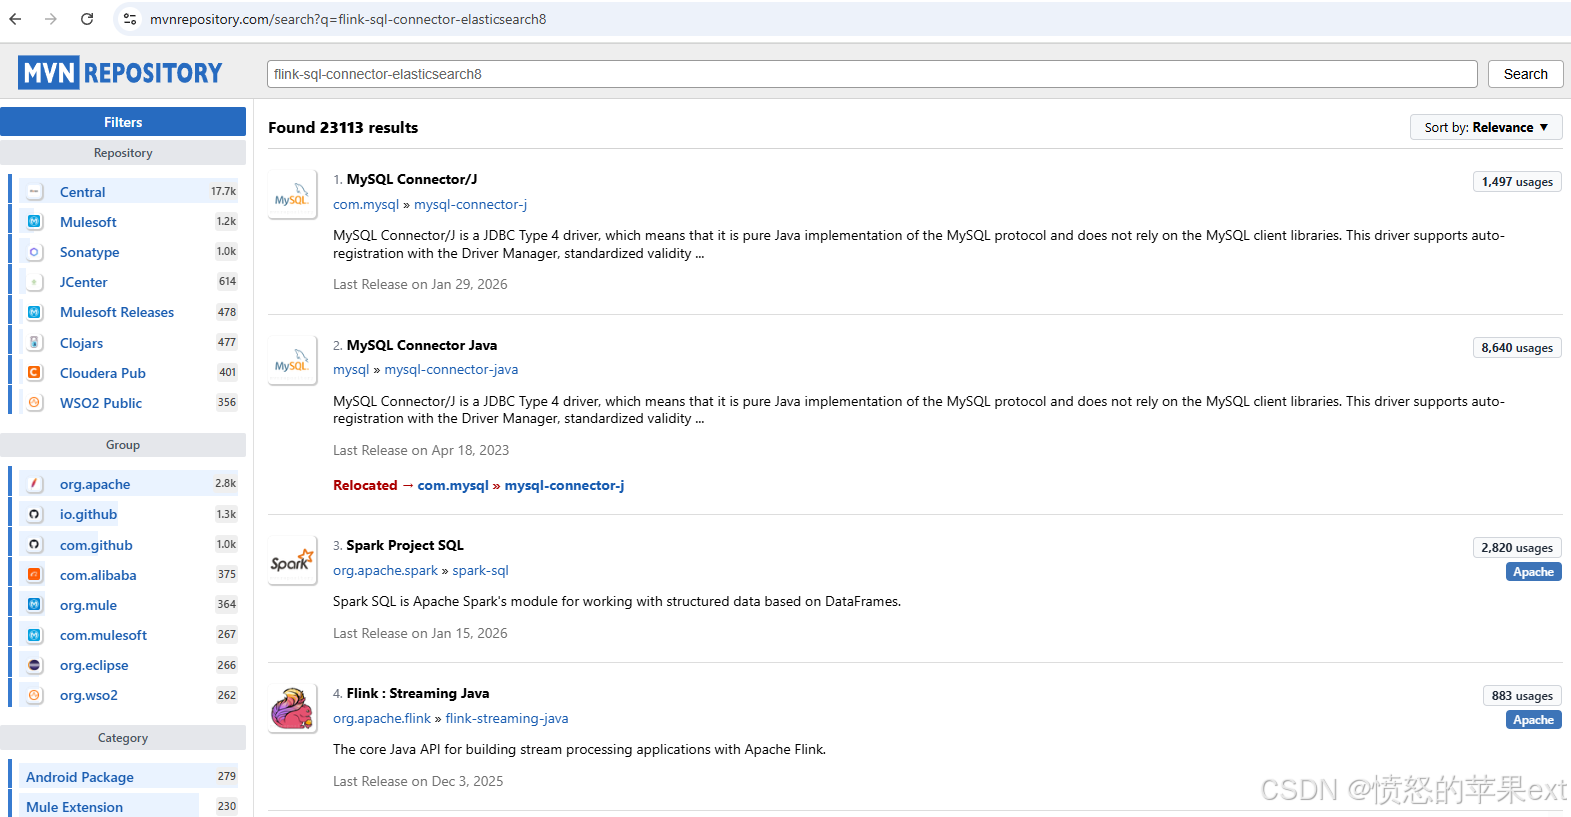Viewport: 1571px width, 817px height.
Task: Click the com.alibaba group icon
Action: point(35,575)
